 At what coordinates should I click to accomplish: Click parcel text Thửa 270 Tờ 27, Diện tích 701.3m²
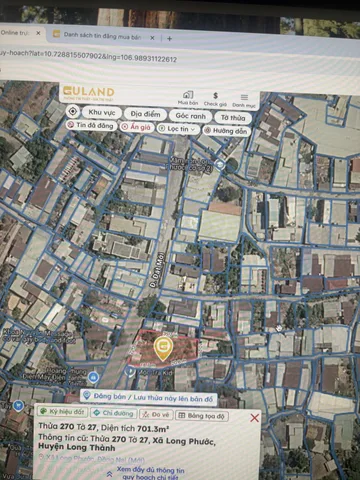coord(104,427)
